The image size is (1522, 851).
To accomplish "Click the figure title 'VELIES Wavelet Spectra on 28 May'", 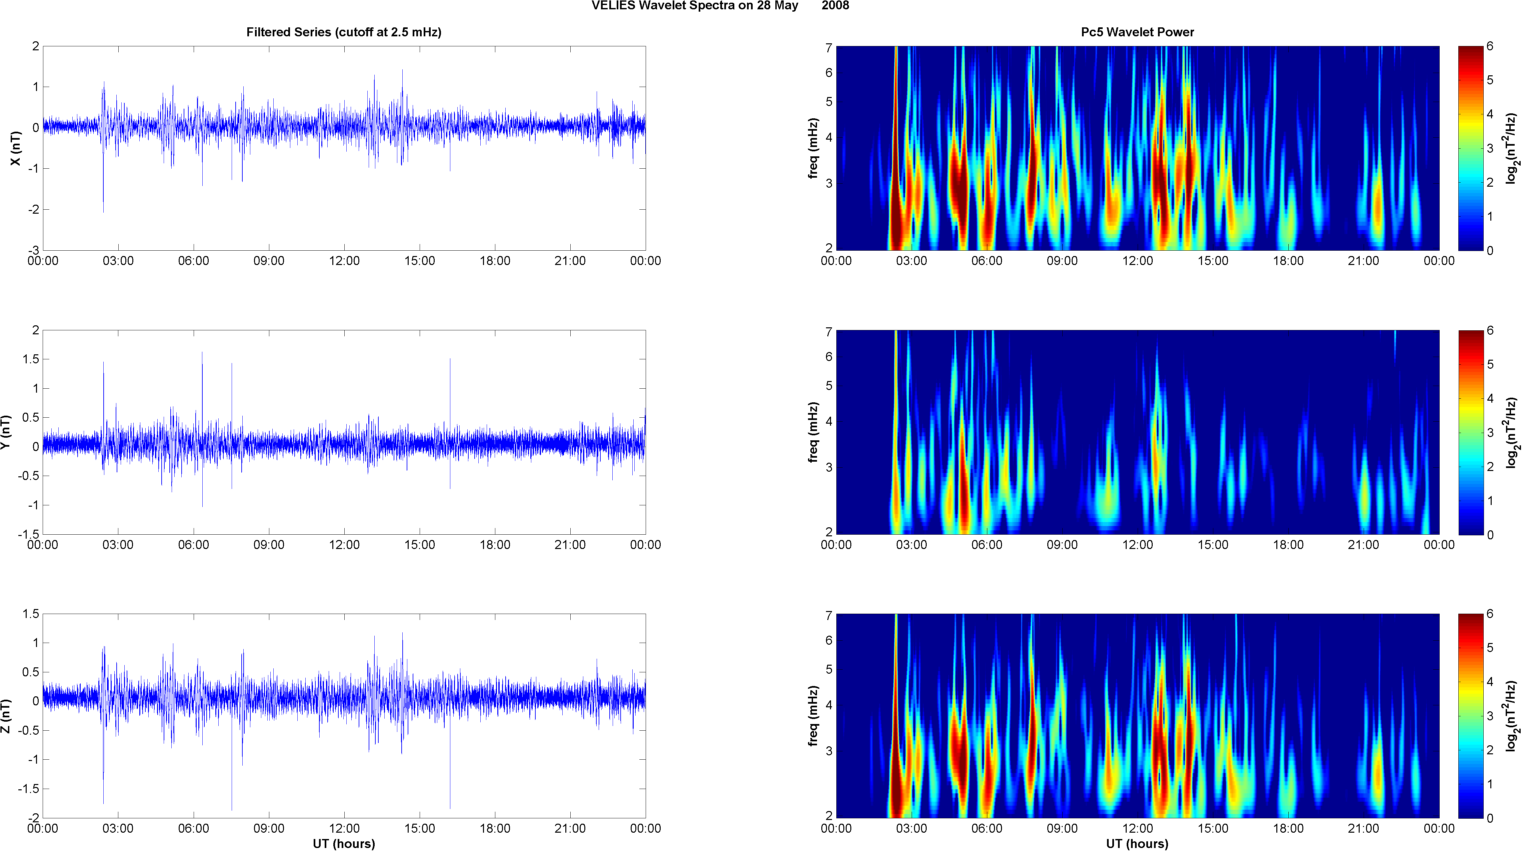I will pos(694,6).
